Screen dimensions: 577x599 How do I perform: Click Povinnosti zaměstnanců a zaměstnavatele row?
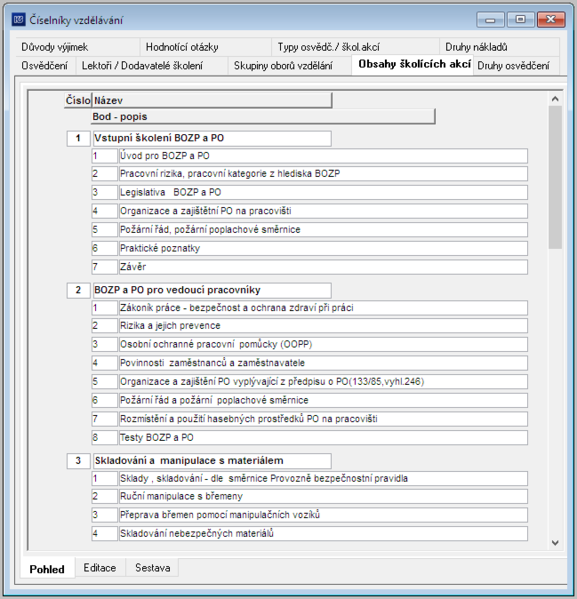pos(323,363)
